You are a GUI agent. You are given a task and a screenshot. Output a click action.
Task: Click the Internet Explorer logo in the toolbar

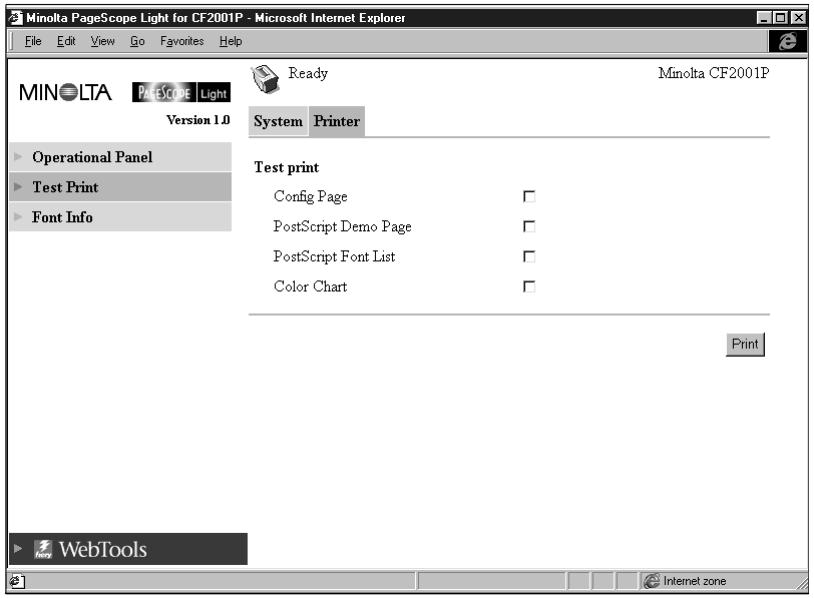point(788,40)
